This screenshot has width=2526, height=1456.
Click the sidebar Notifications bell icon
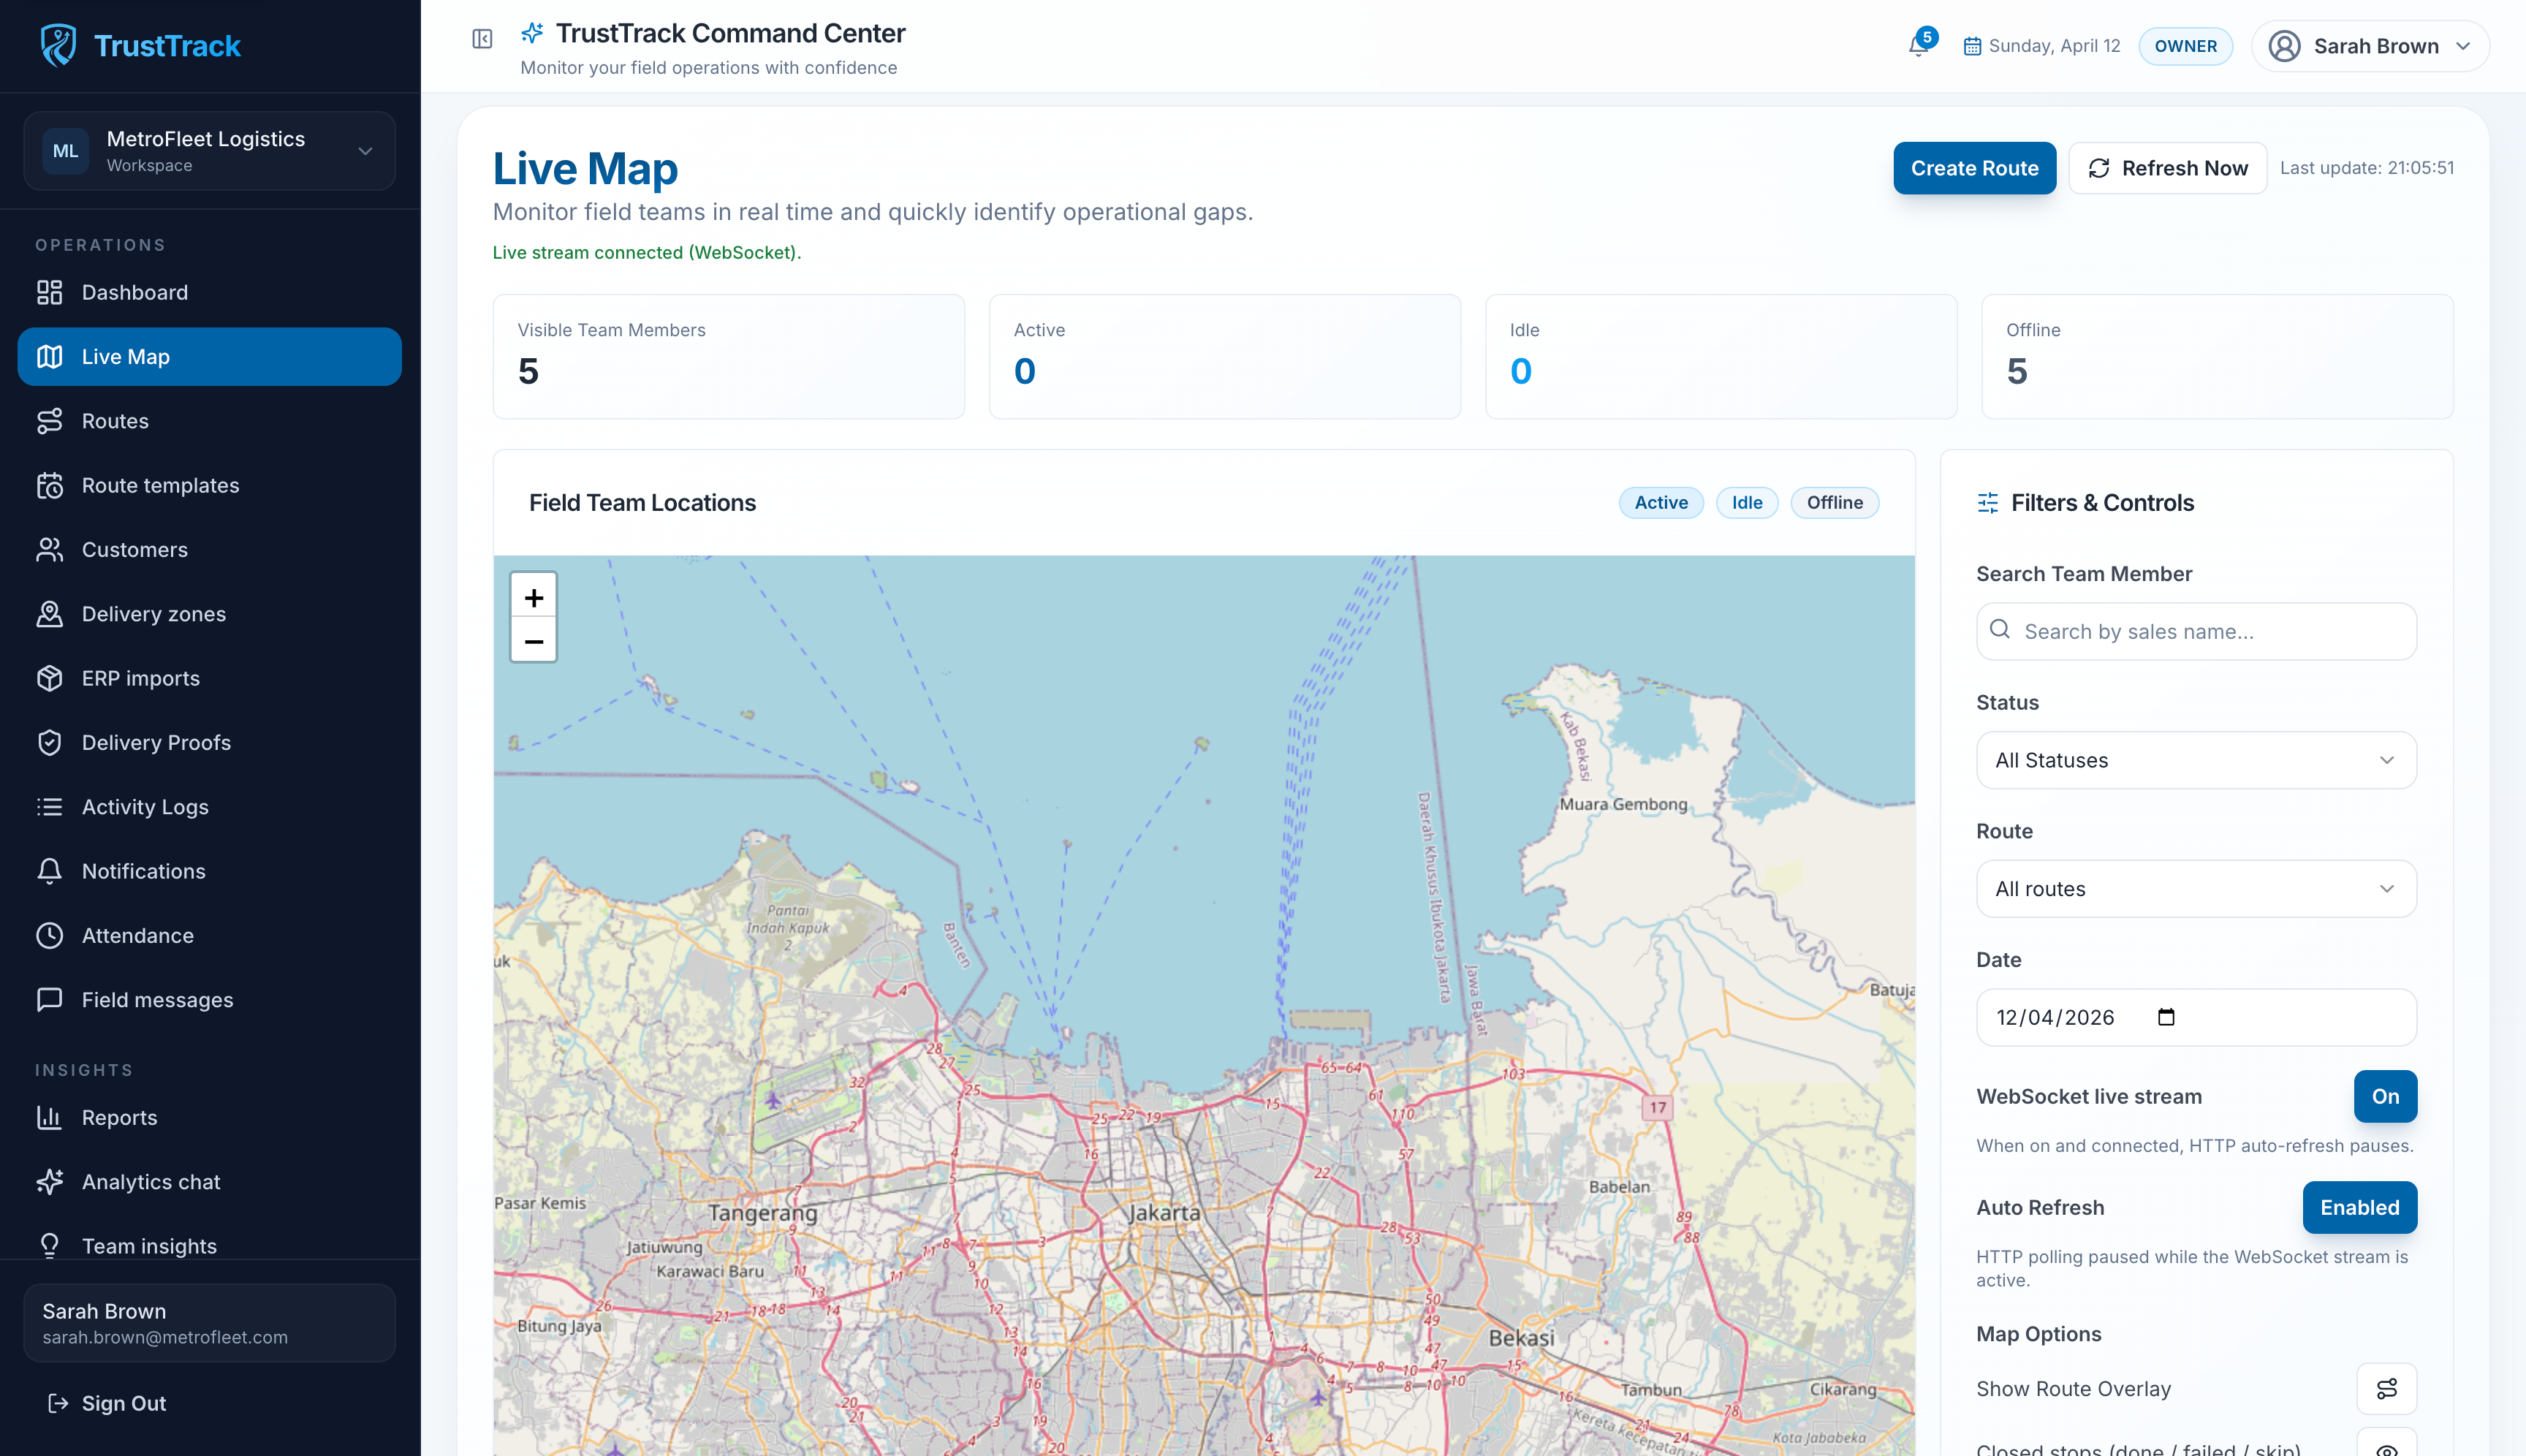[49, 871]
